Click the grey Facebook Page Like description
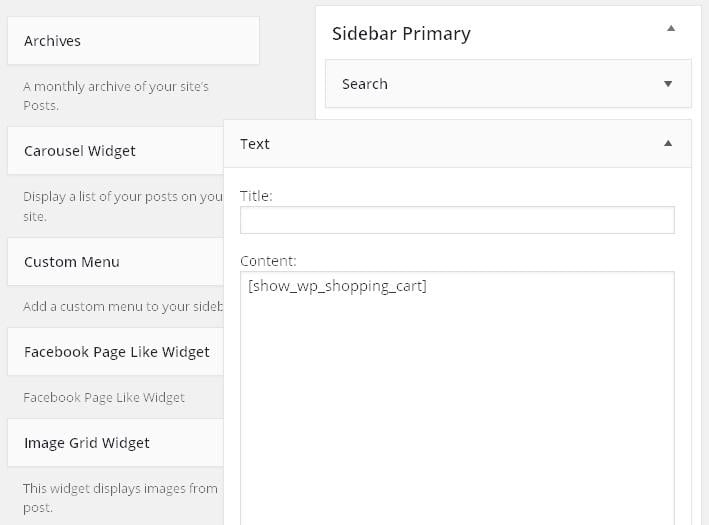 point(104,397)
